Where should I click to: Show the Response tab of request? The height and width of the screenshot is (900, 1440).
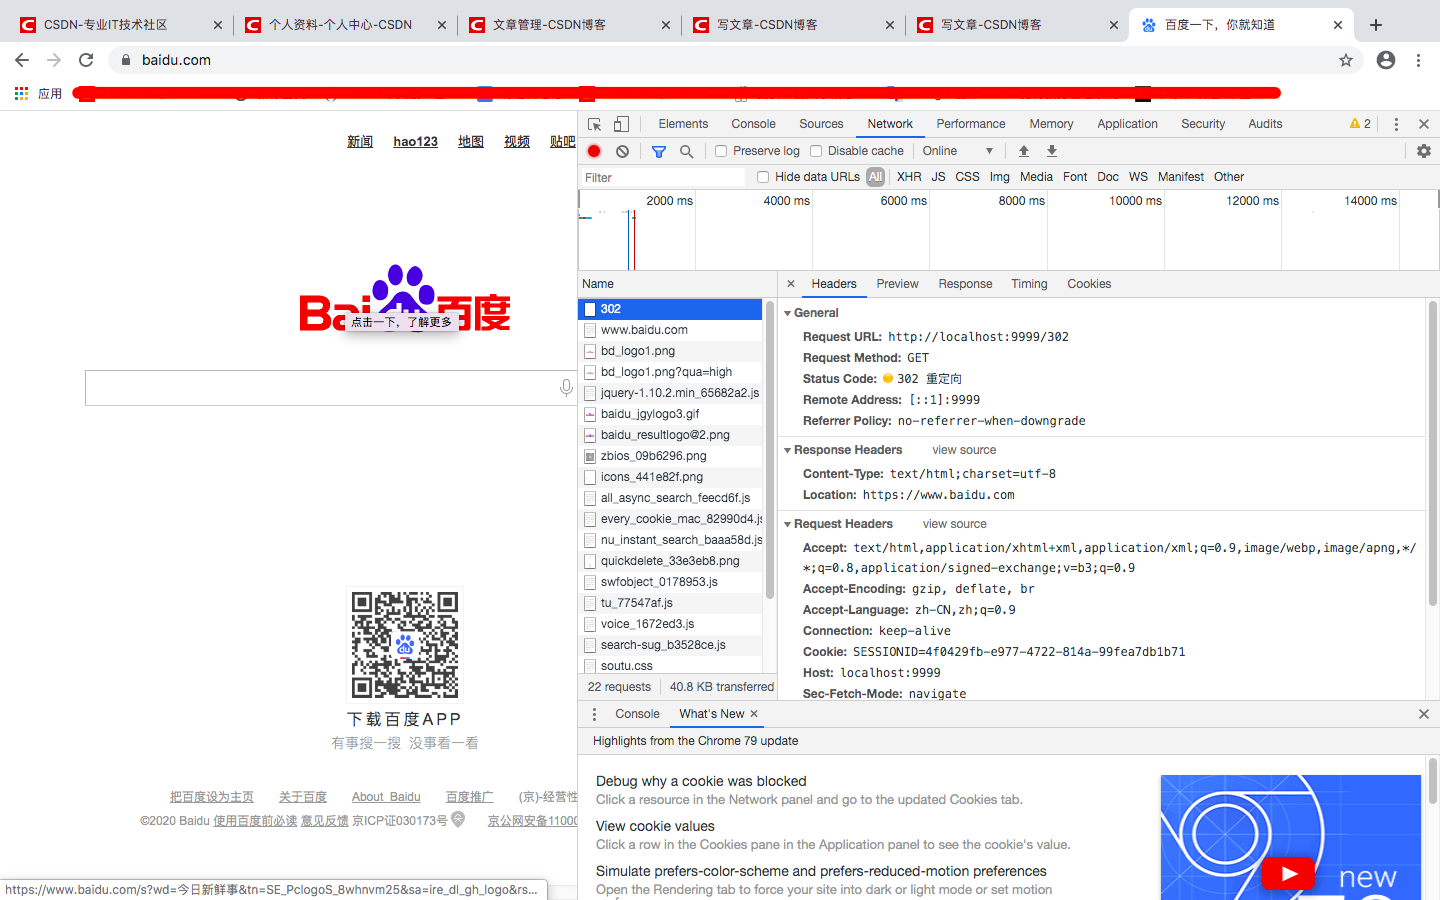pos(965,284)
